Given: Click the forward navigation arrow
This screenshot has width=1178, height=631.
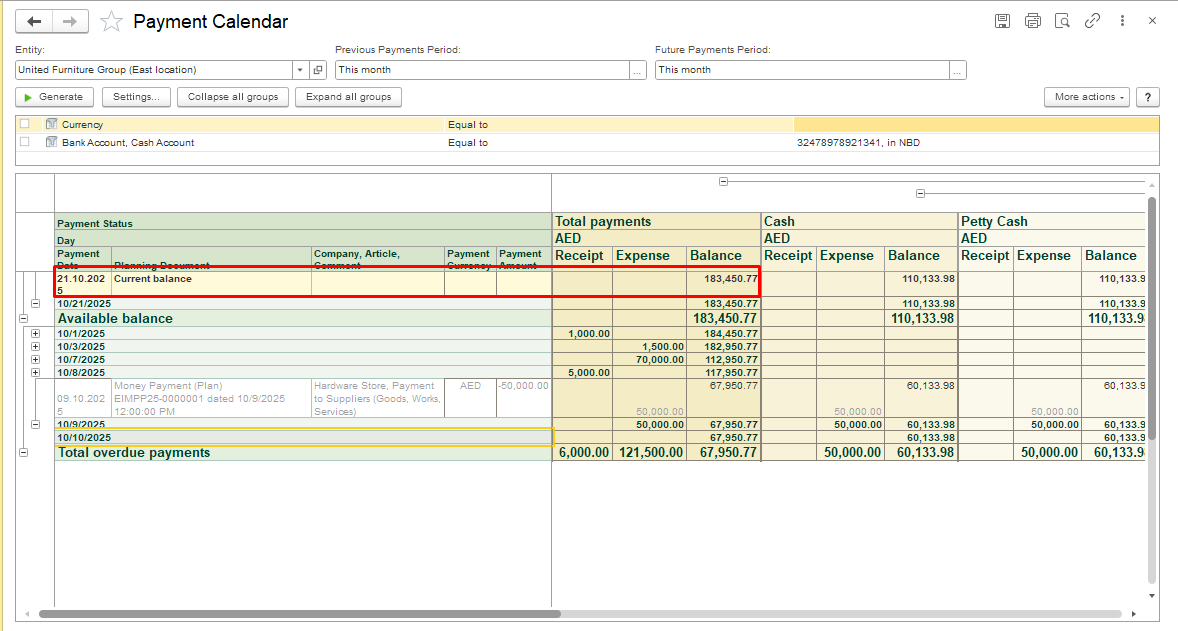Looking at the screenshot, I should (x=70, y=21).
